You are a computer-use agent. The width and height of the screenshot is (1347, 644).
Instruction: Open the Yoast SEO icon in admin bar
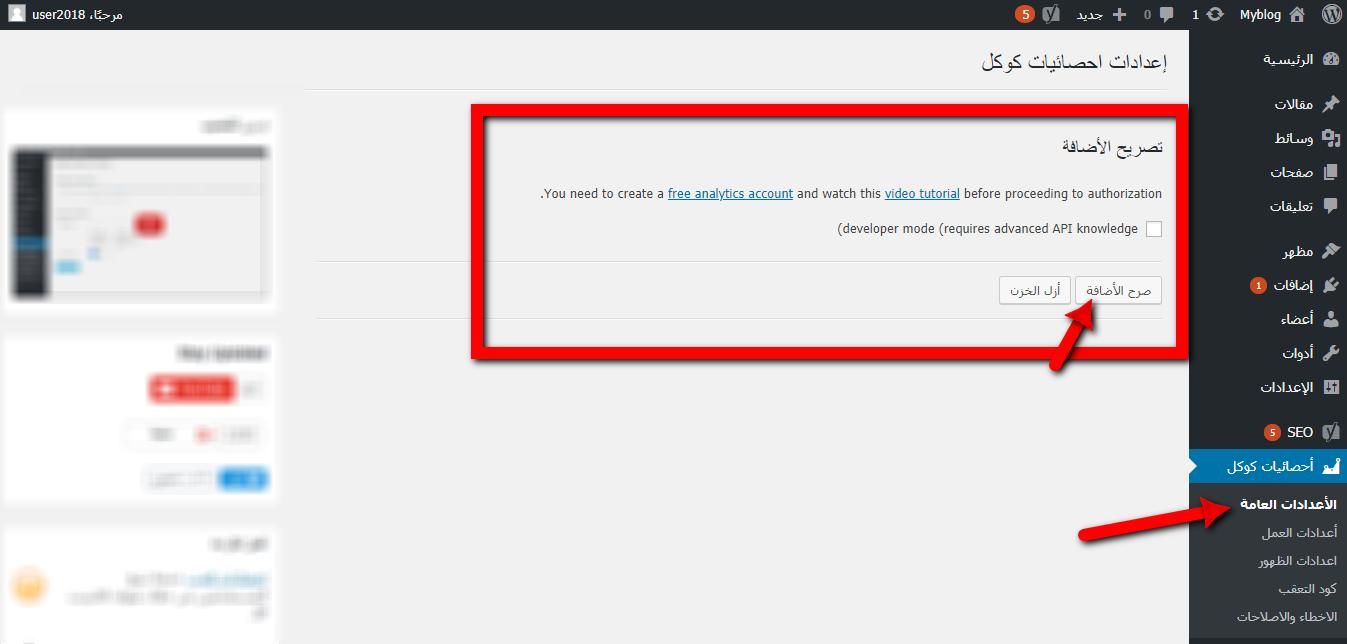tap(1051, 14)
